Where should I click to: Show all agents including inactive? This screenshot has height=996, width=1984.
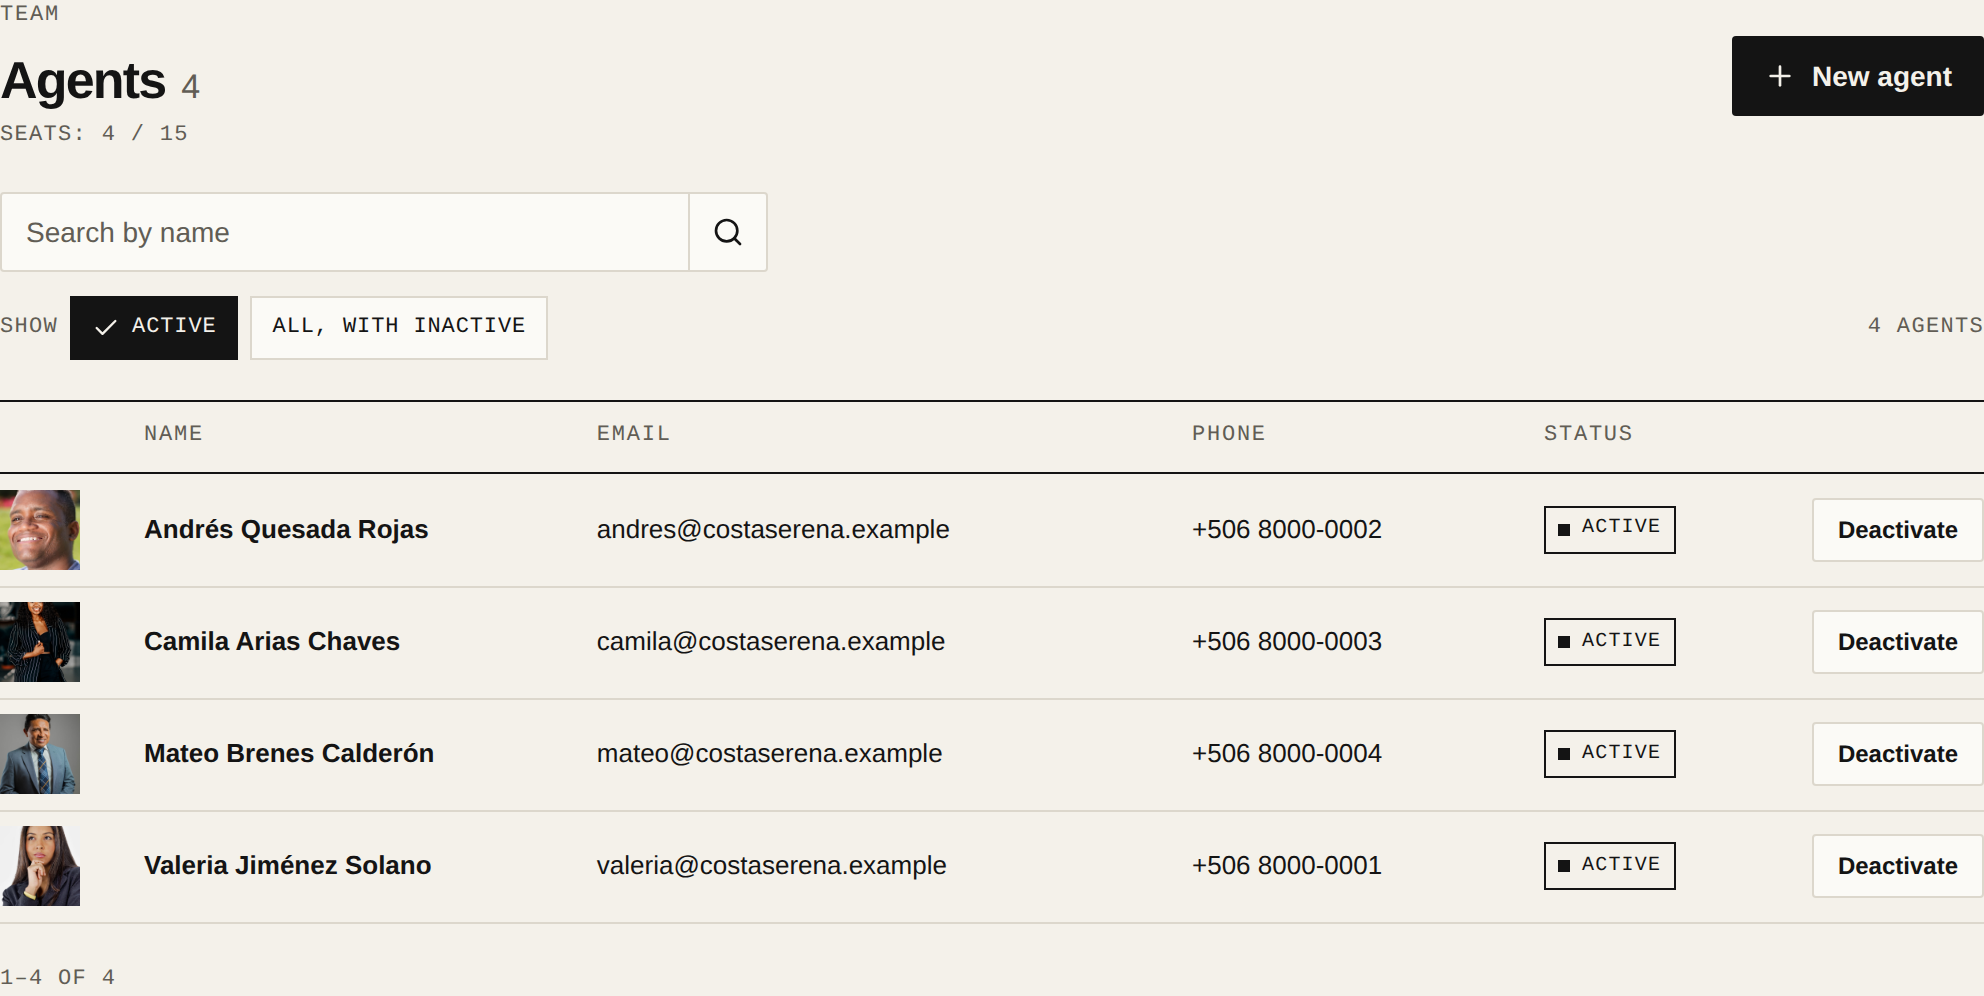pos(399,327)
